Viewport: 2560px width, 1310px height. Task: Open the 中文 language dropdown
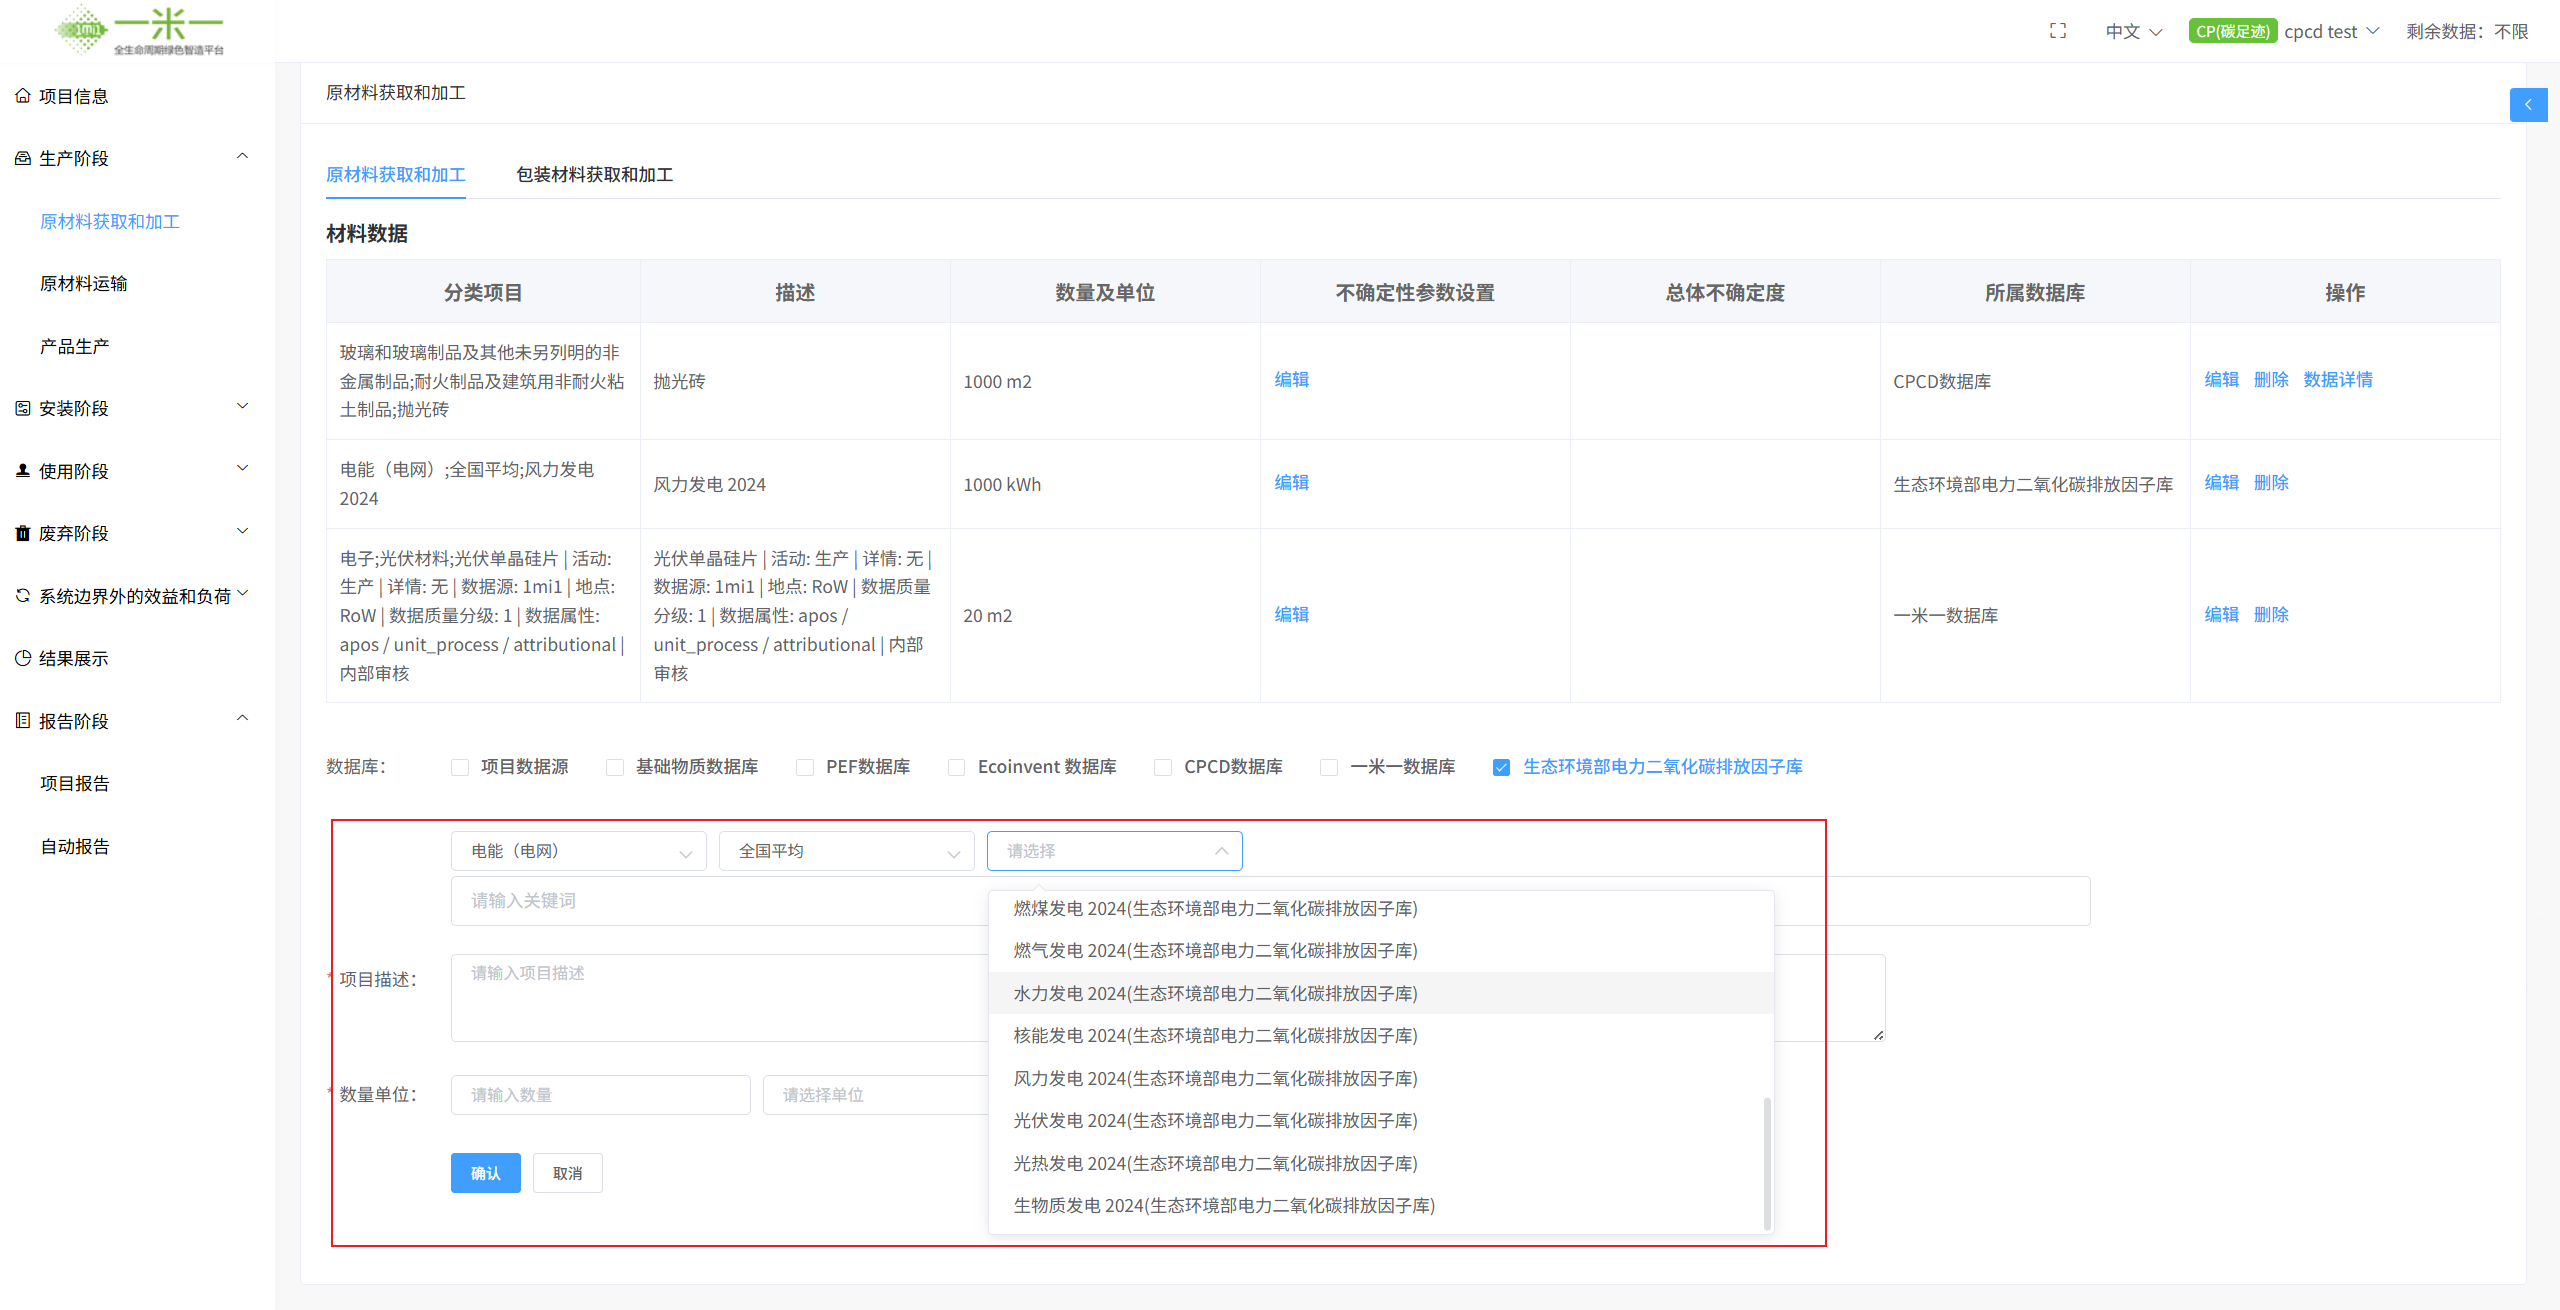(x=2133, y=31)
